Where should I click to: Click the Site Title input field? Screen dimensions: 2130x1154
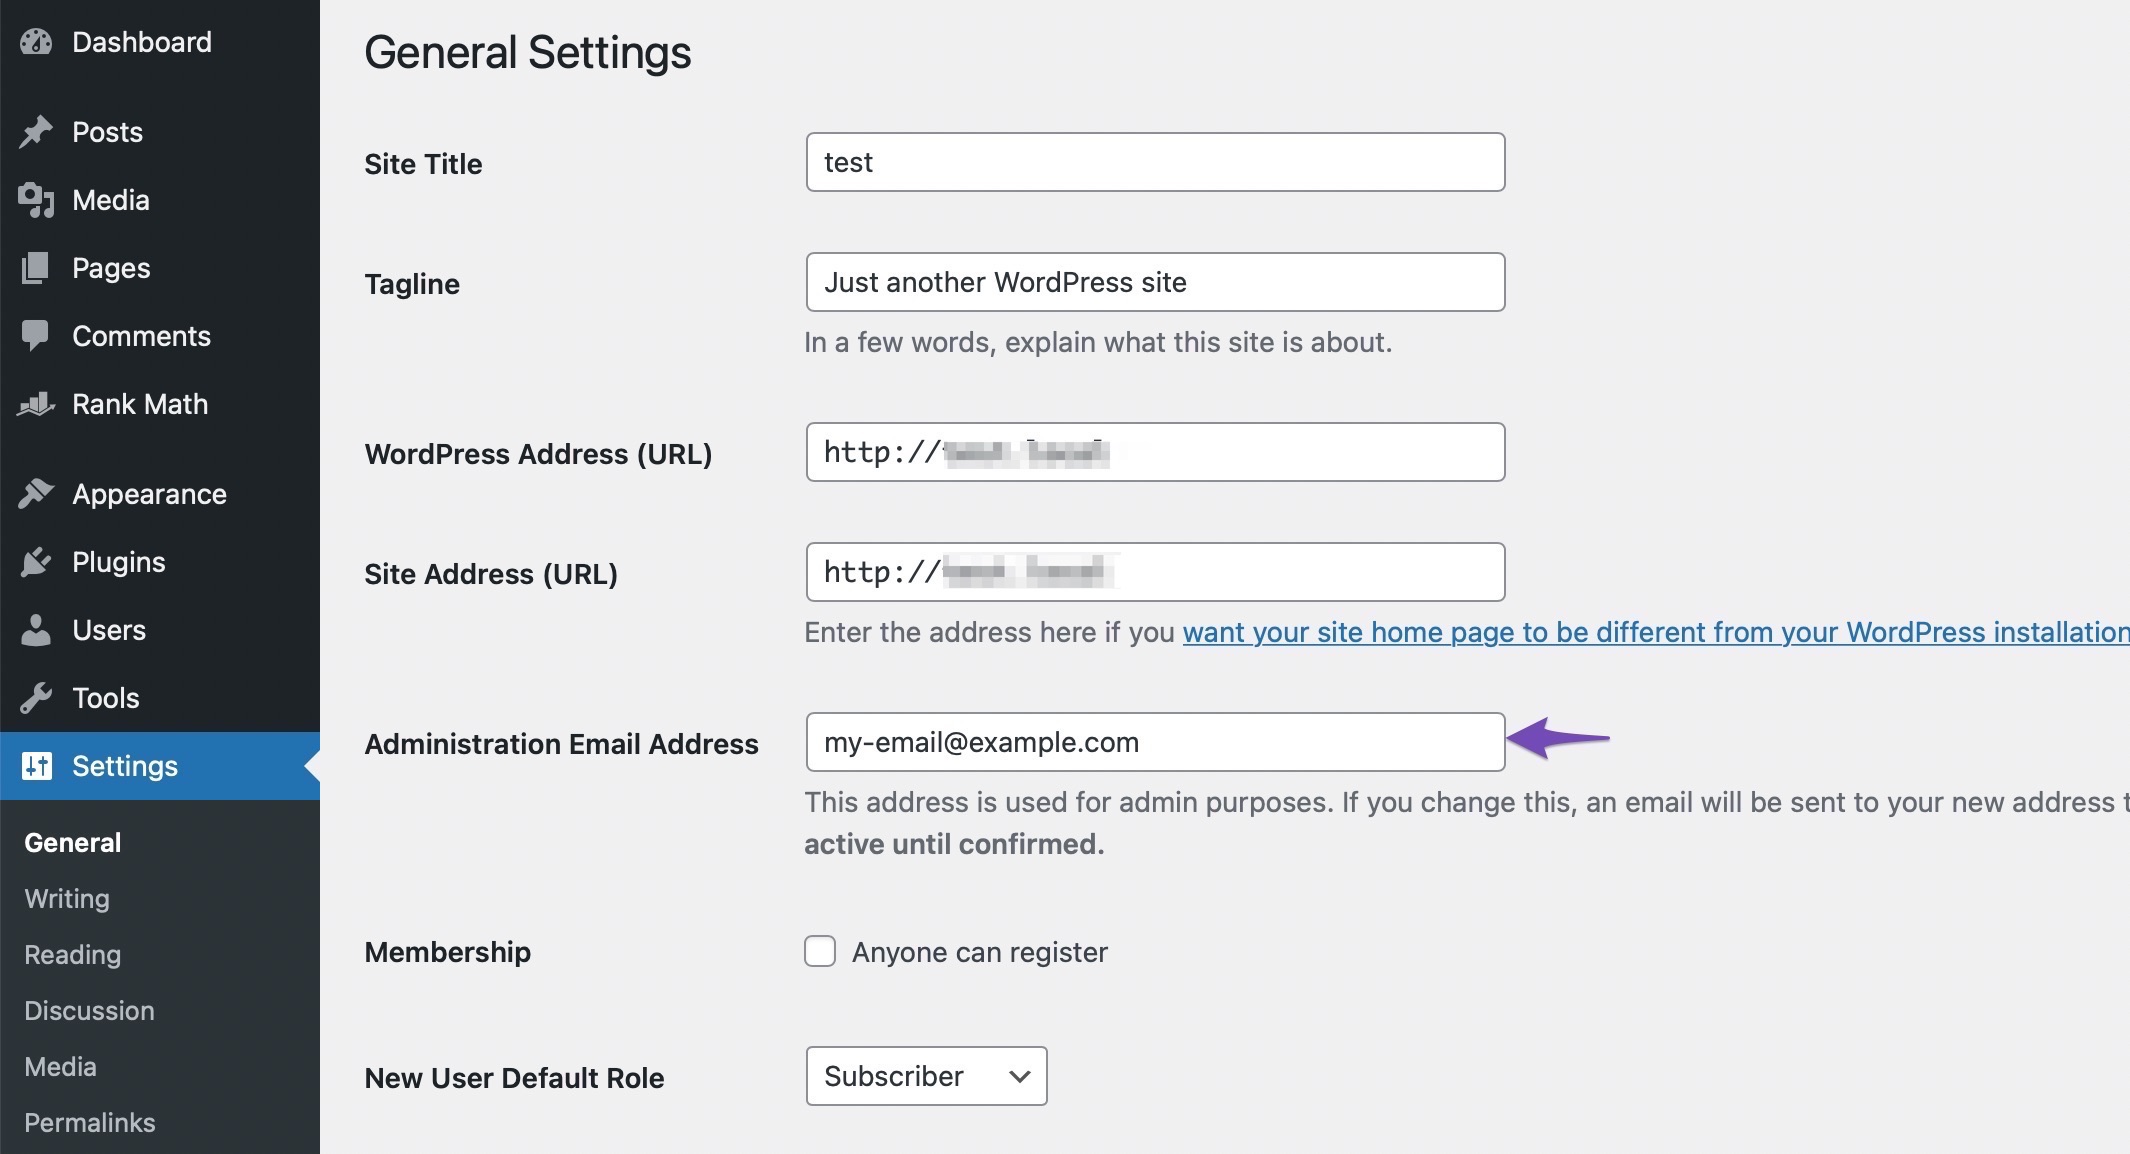pyautogui.click(x=1154, y=161)
